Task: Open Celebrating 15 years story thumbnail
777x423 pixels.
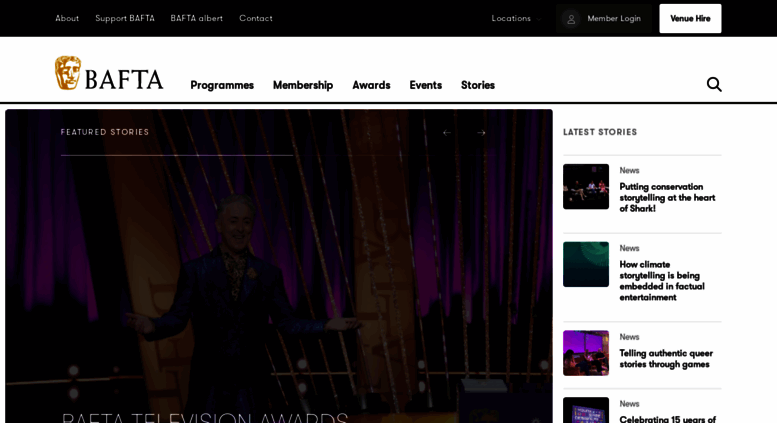Action: [x=586, y=410]
